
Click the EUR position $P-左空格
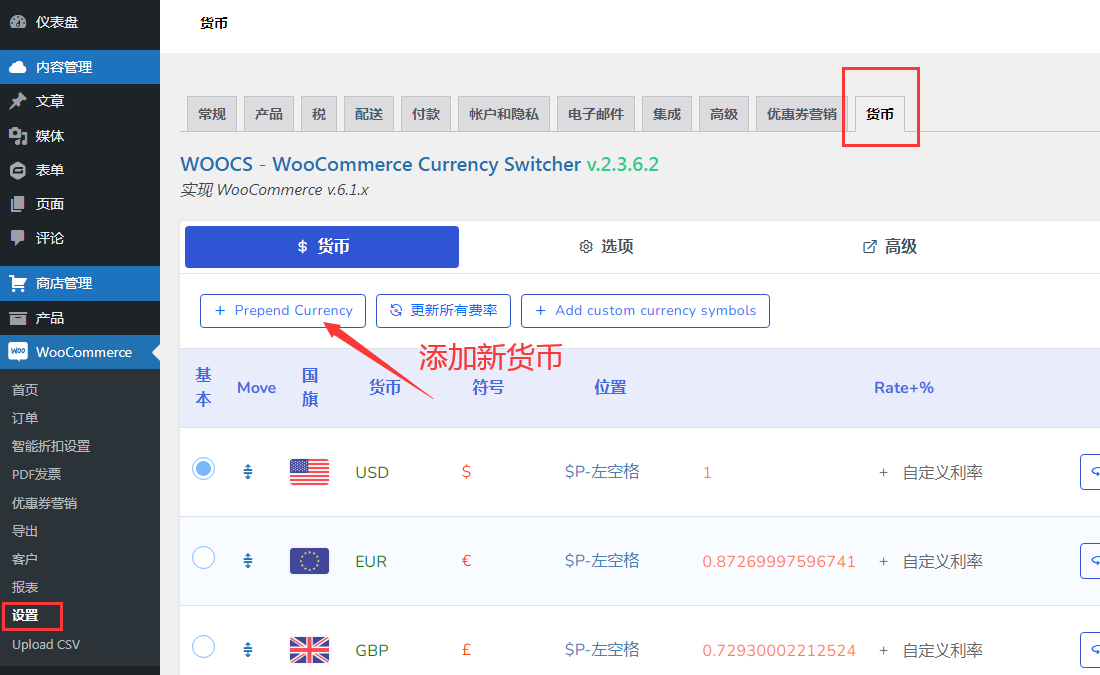(x=602, y=561)
